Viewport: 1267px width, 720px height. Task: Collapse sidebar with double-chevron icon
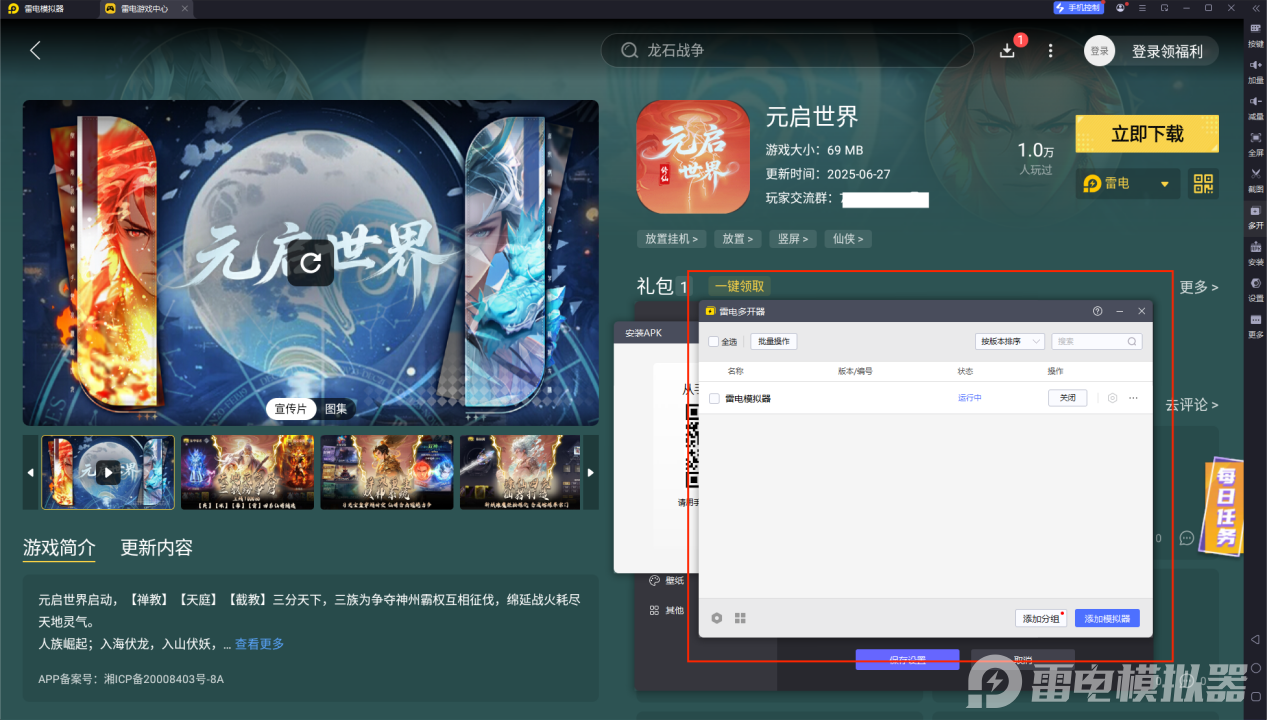(x=1256, y=8)
